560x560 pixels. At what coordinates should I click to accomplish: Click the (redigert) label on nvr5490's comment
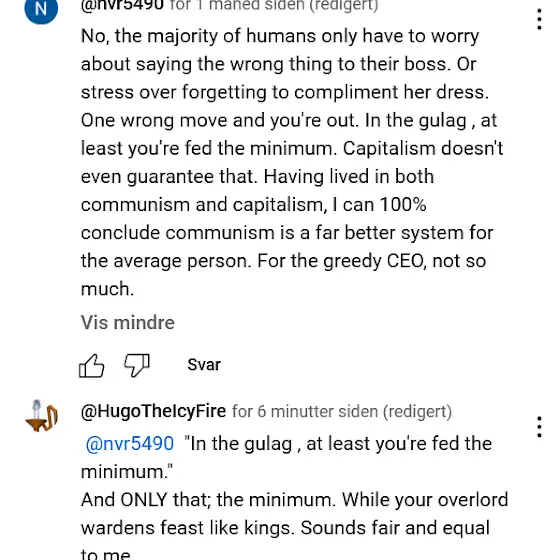coord(344,5)
